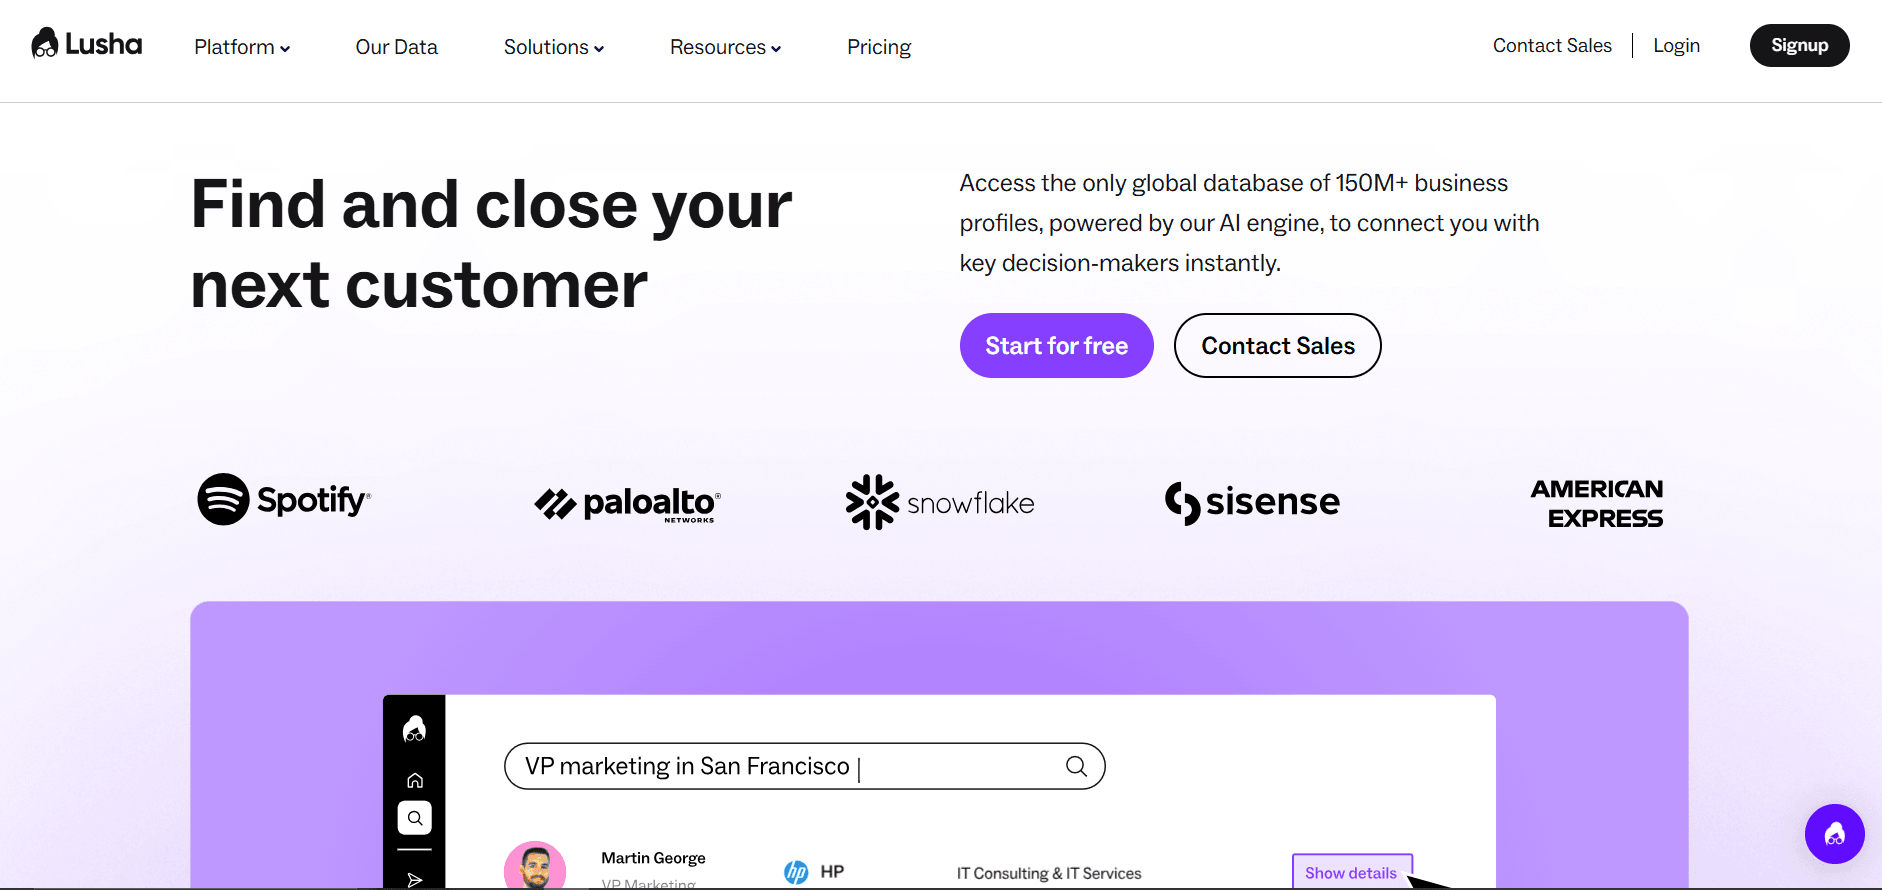Screen dimensions: 1882x890
Task: Click the Lusha logo in header
Action: coord(87,44)
